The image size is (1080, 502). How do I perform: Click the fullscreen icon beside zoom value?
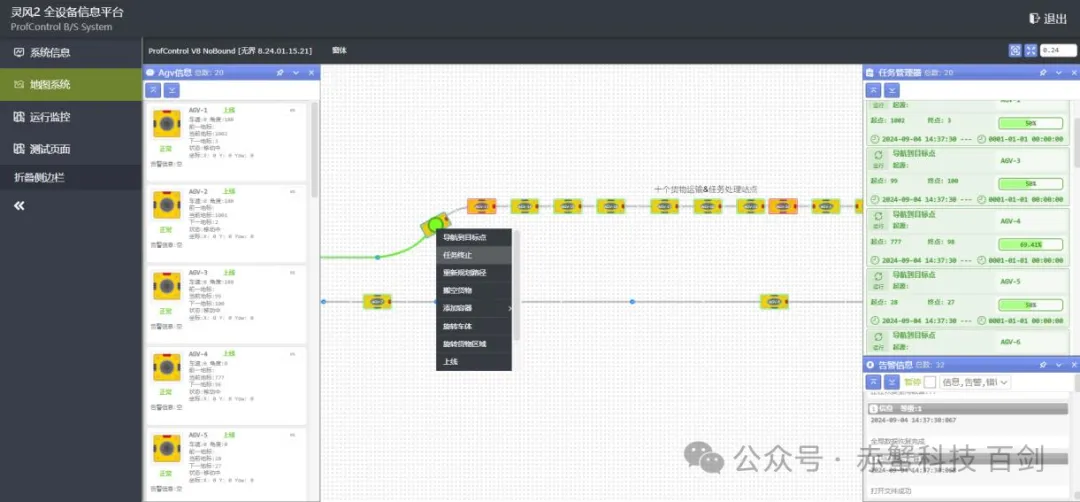tap(1030, 50)
